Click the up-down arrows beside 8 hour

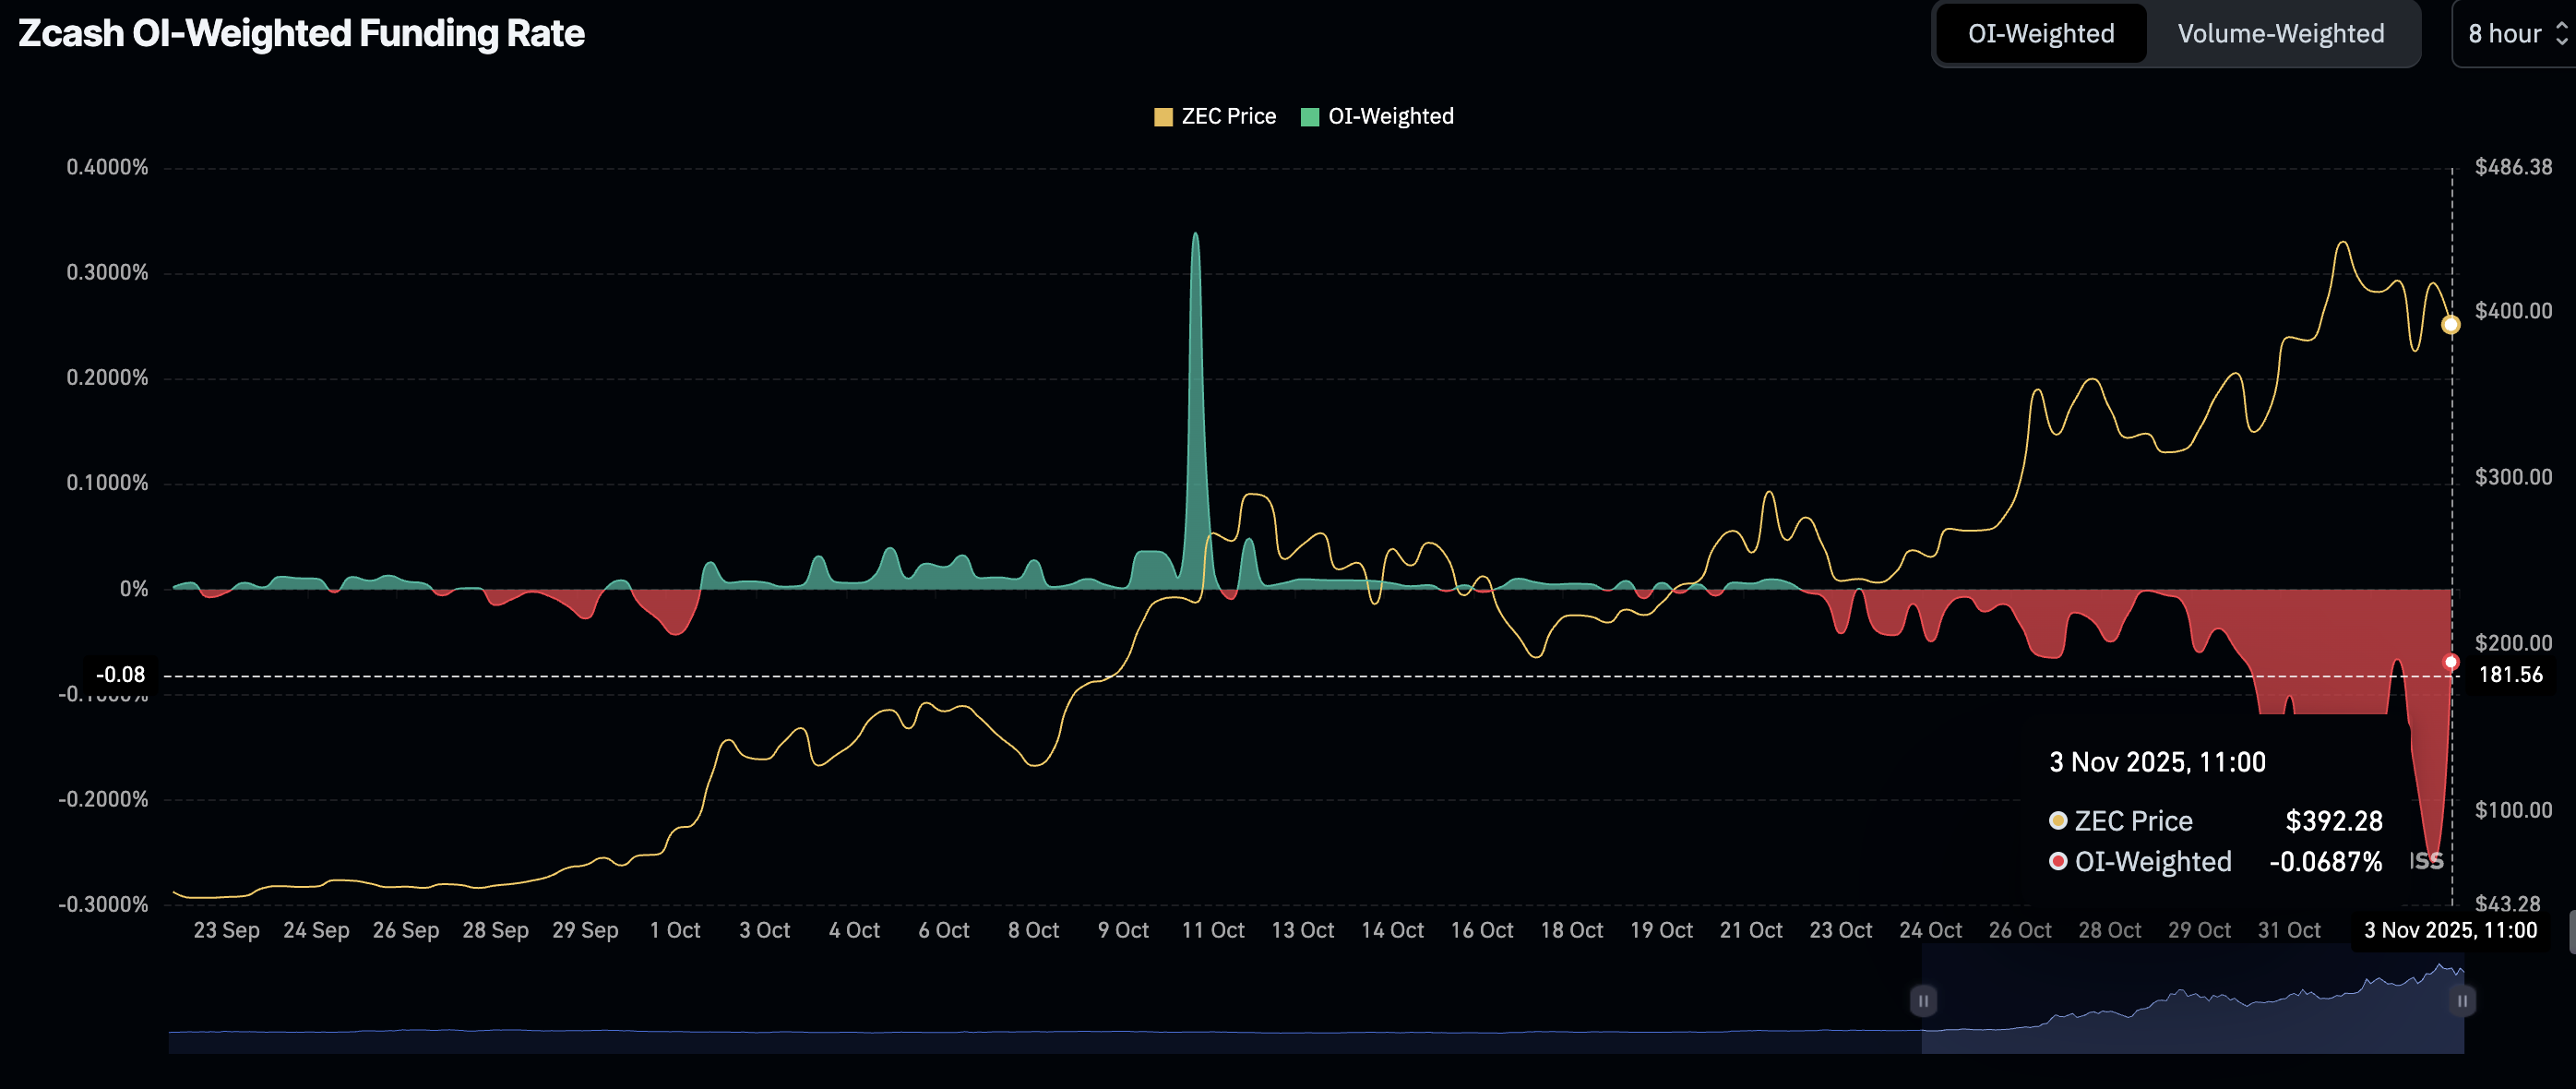pos(2561,34)
